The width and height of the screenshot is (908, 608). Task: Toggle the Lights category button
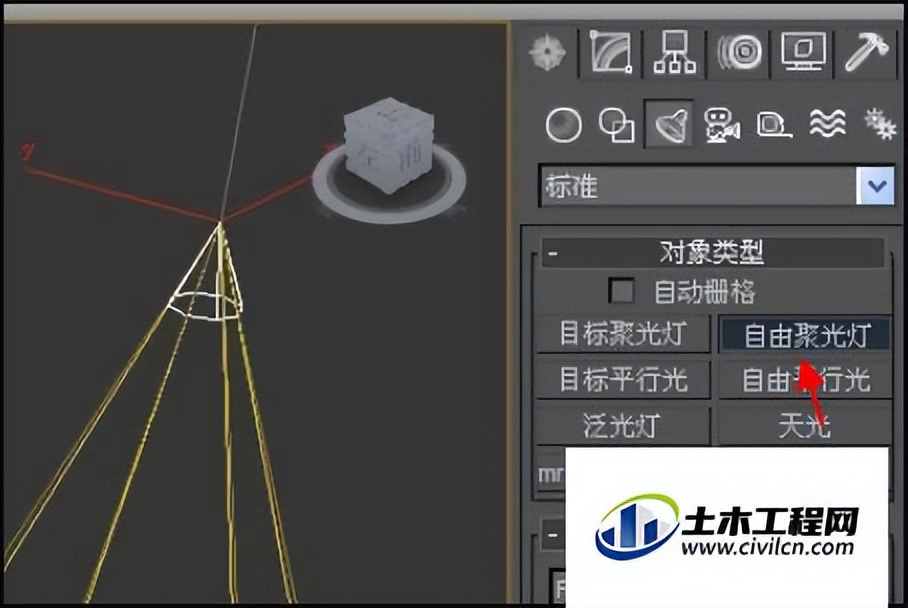coord(668,124)
